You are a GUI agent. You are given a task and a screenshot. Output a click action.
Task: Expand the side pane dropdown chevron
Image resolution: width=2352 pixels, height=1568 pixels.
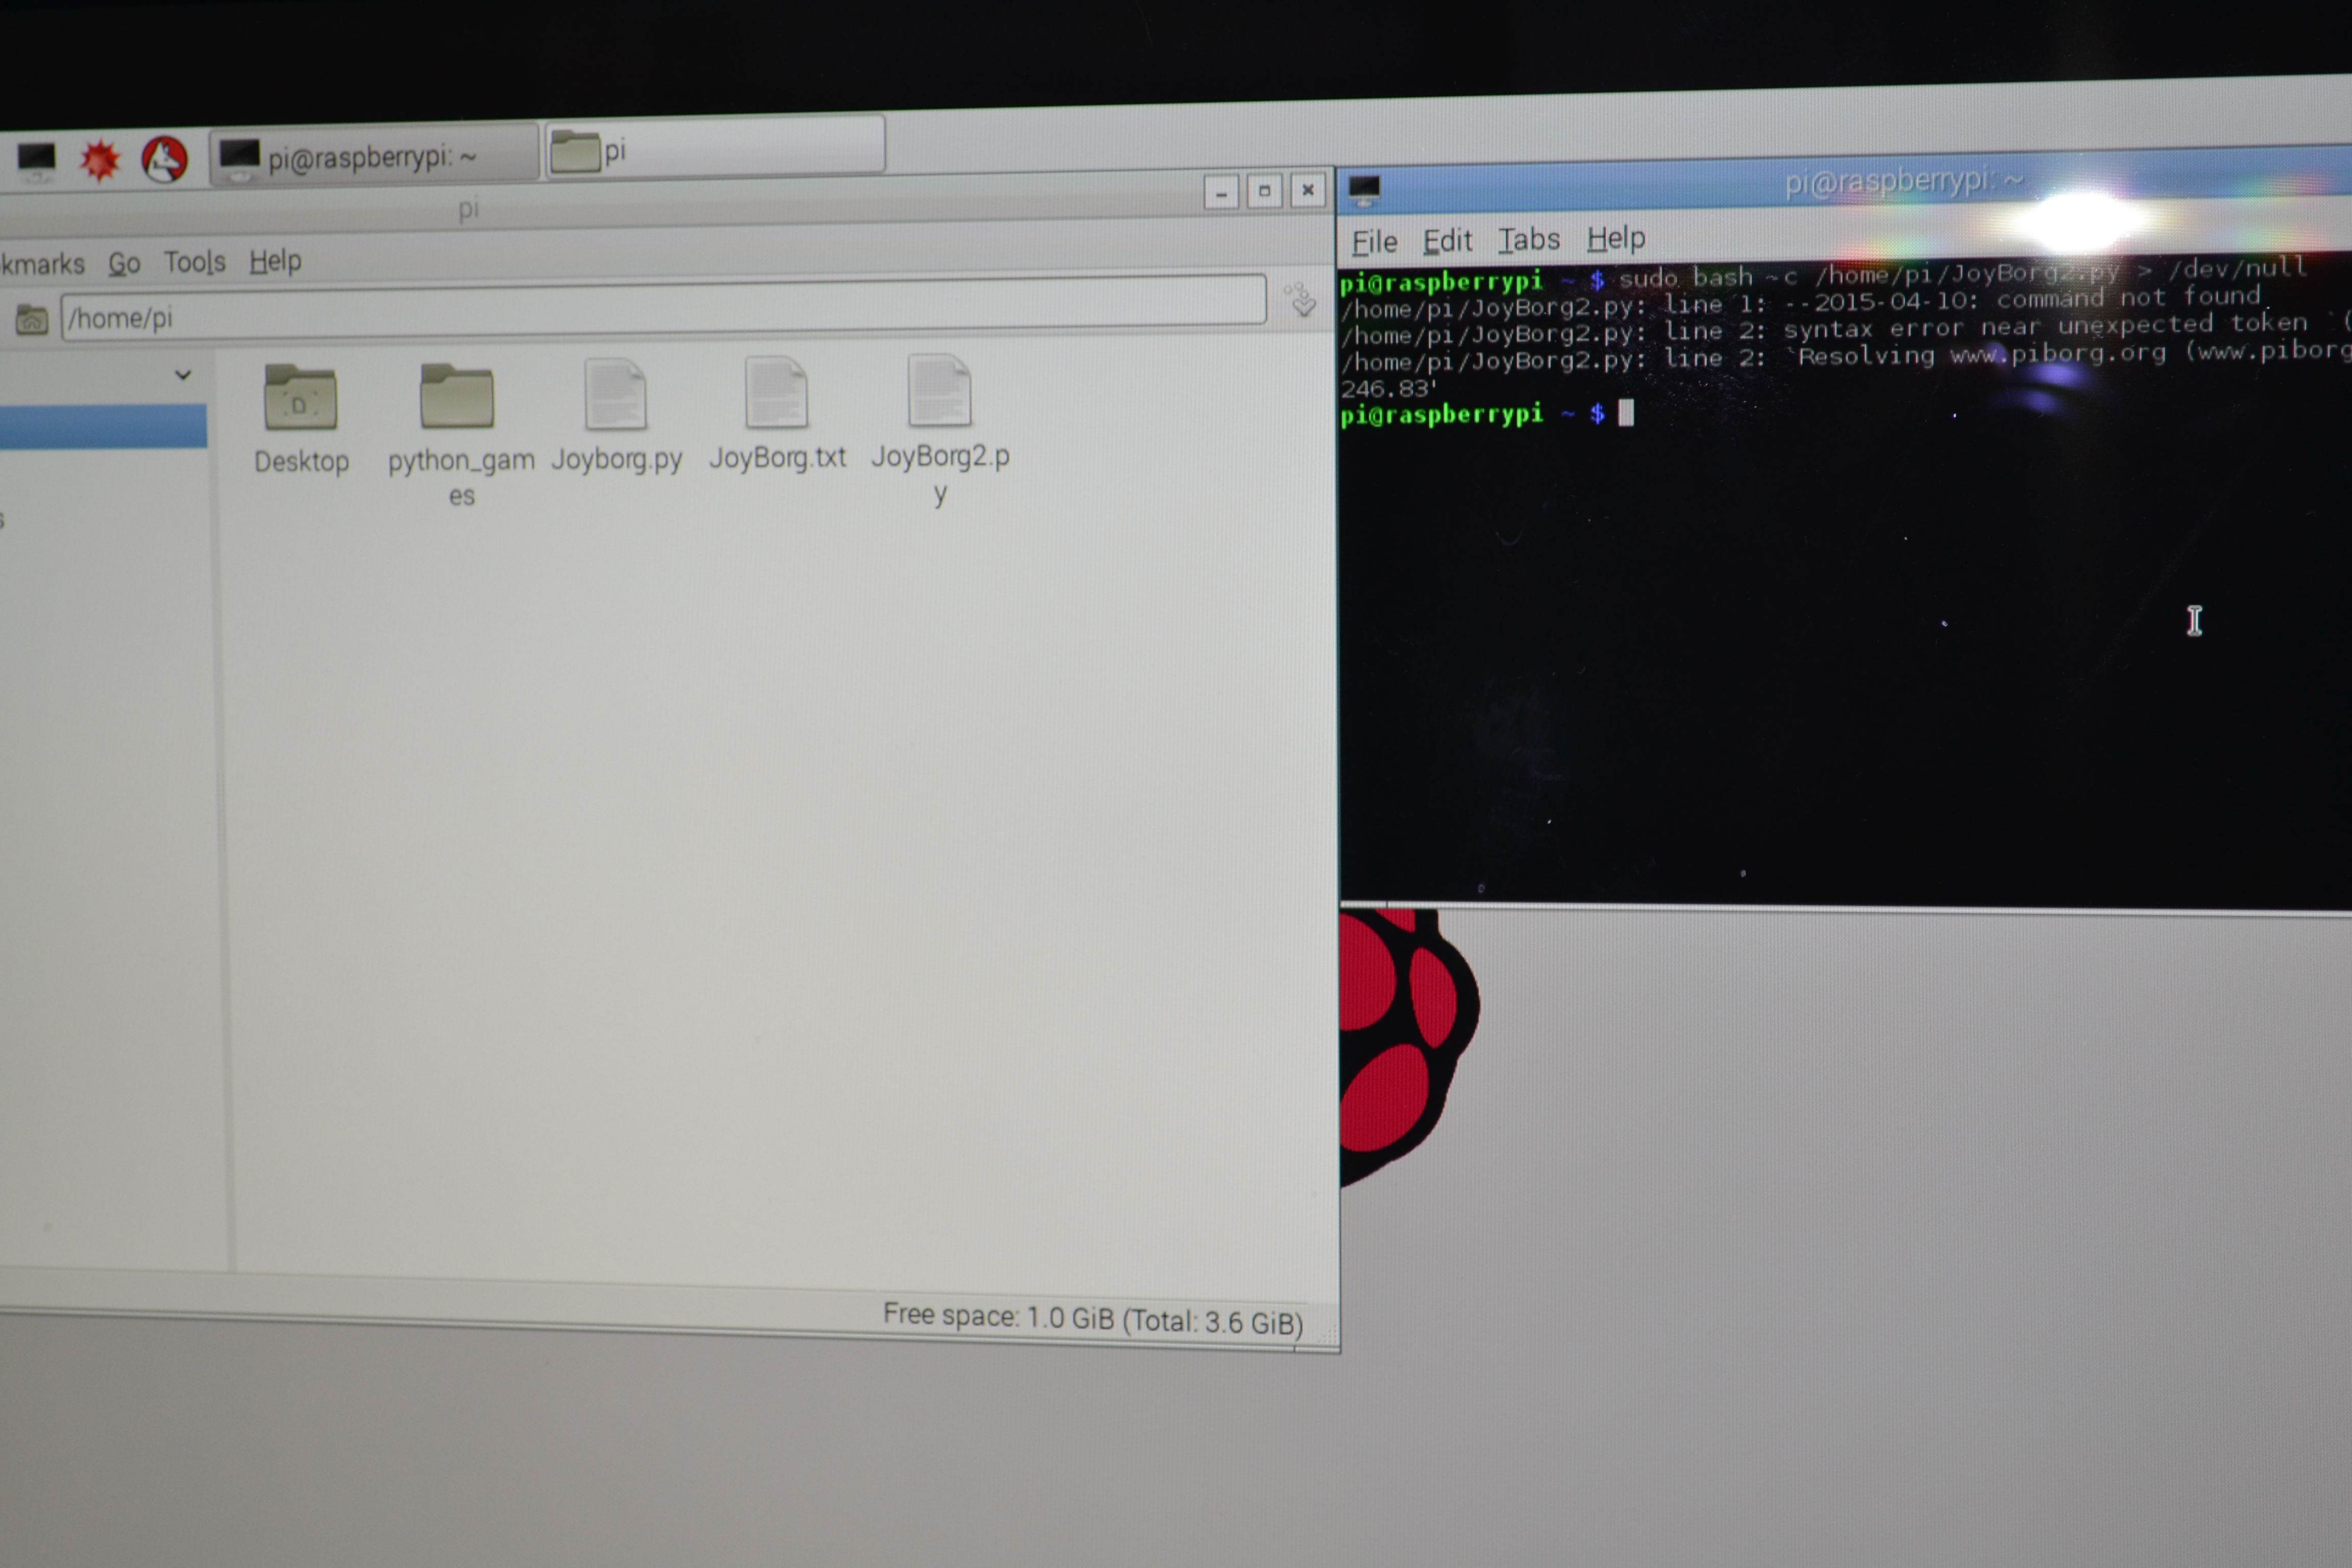point(183,375)
